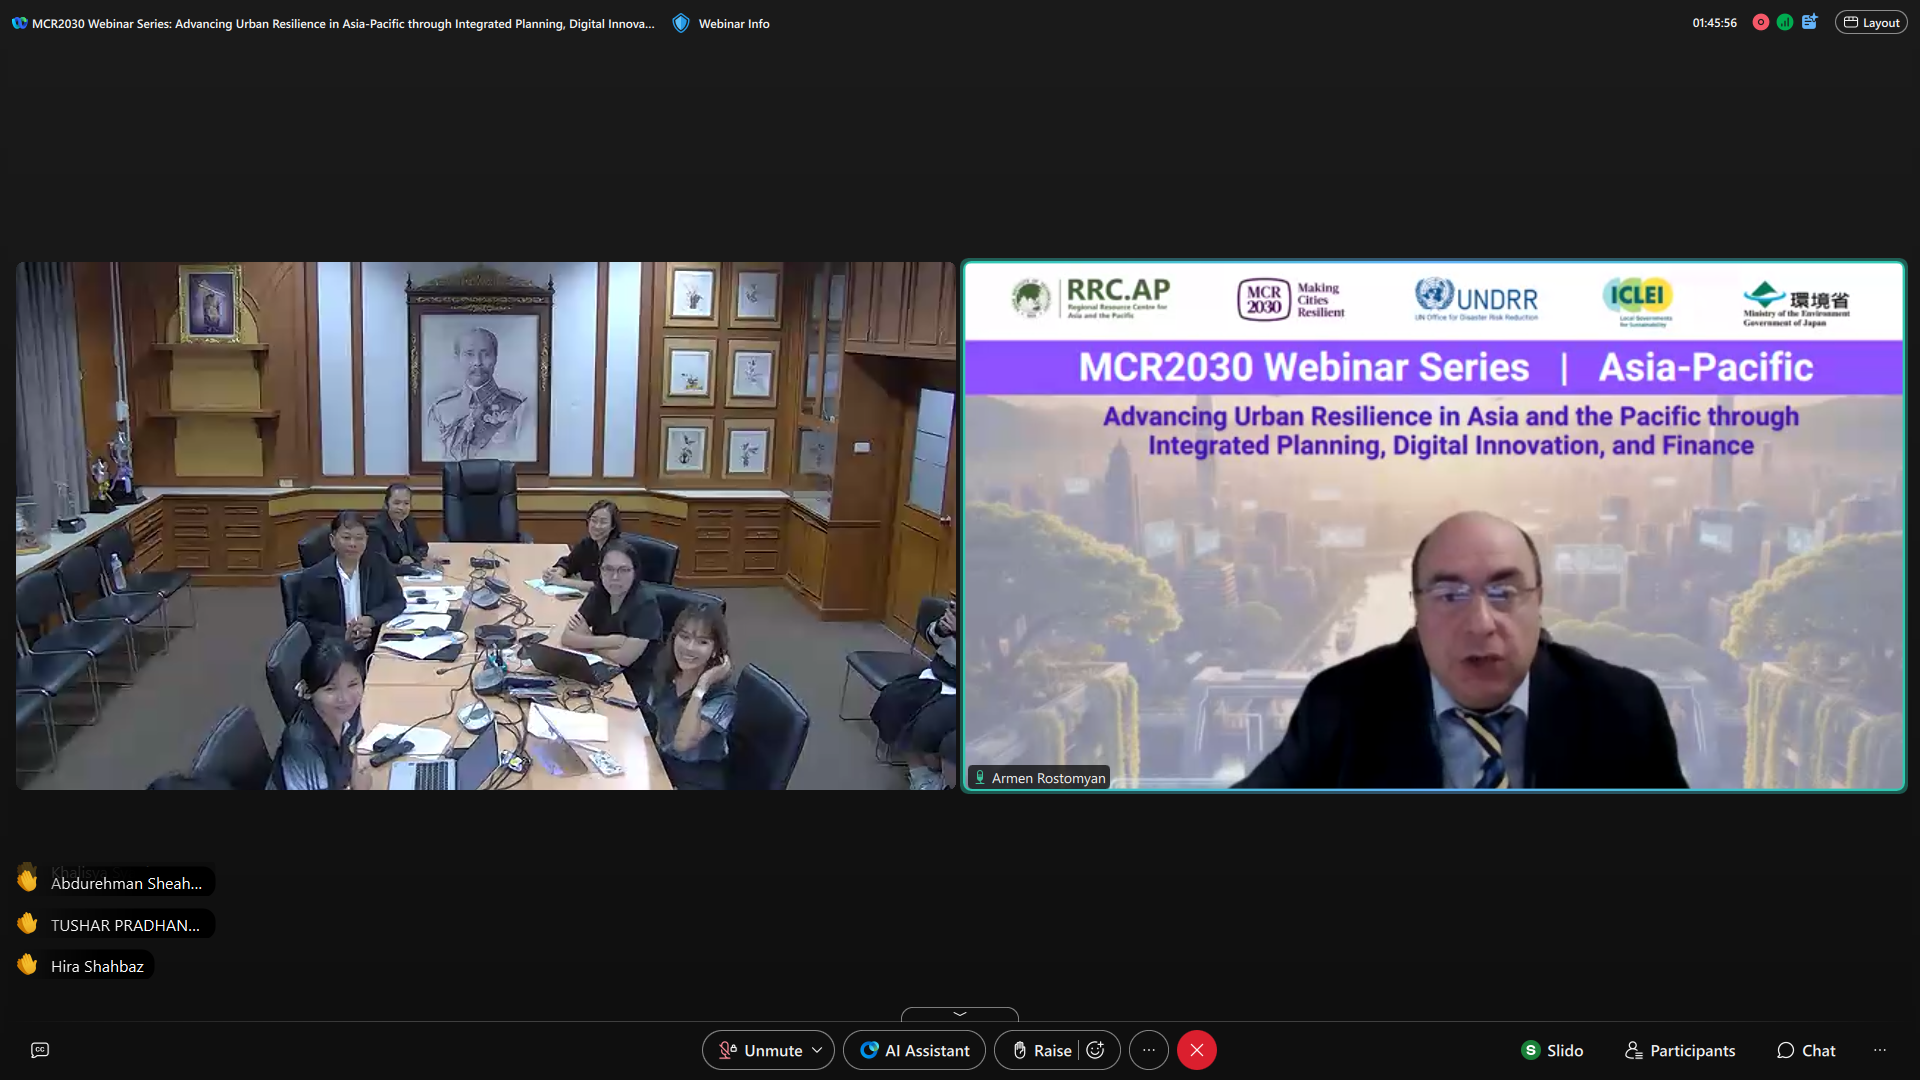
Task: Select Armen Rostomyan's video tile
Action: click(x=1433, y=560)
